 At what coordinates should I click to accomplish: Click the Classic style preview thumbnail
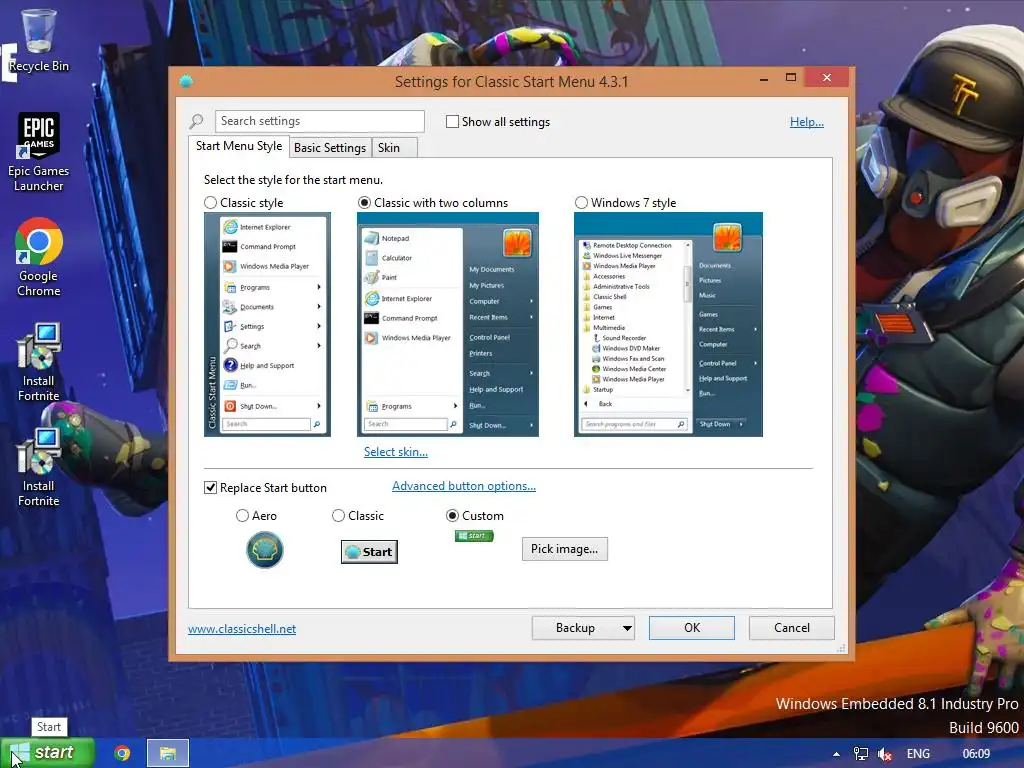267,325
